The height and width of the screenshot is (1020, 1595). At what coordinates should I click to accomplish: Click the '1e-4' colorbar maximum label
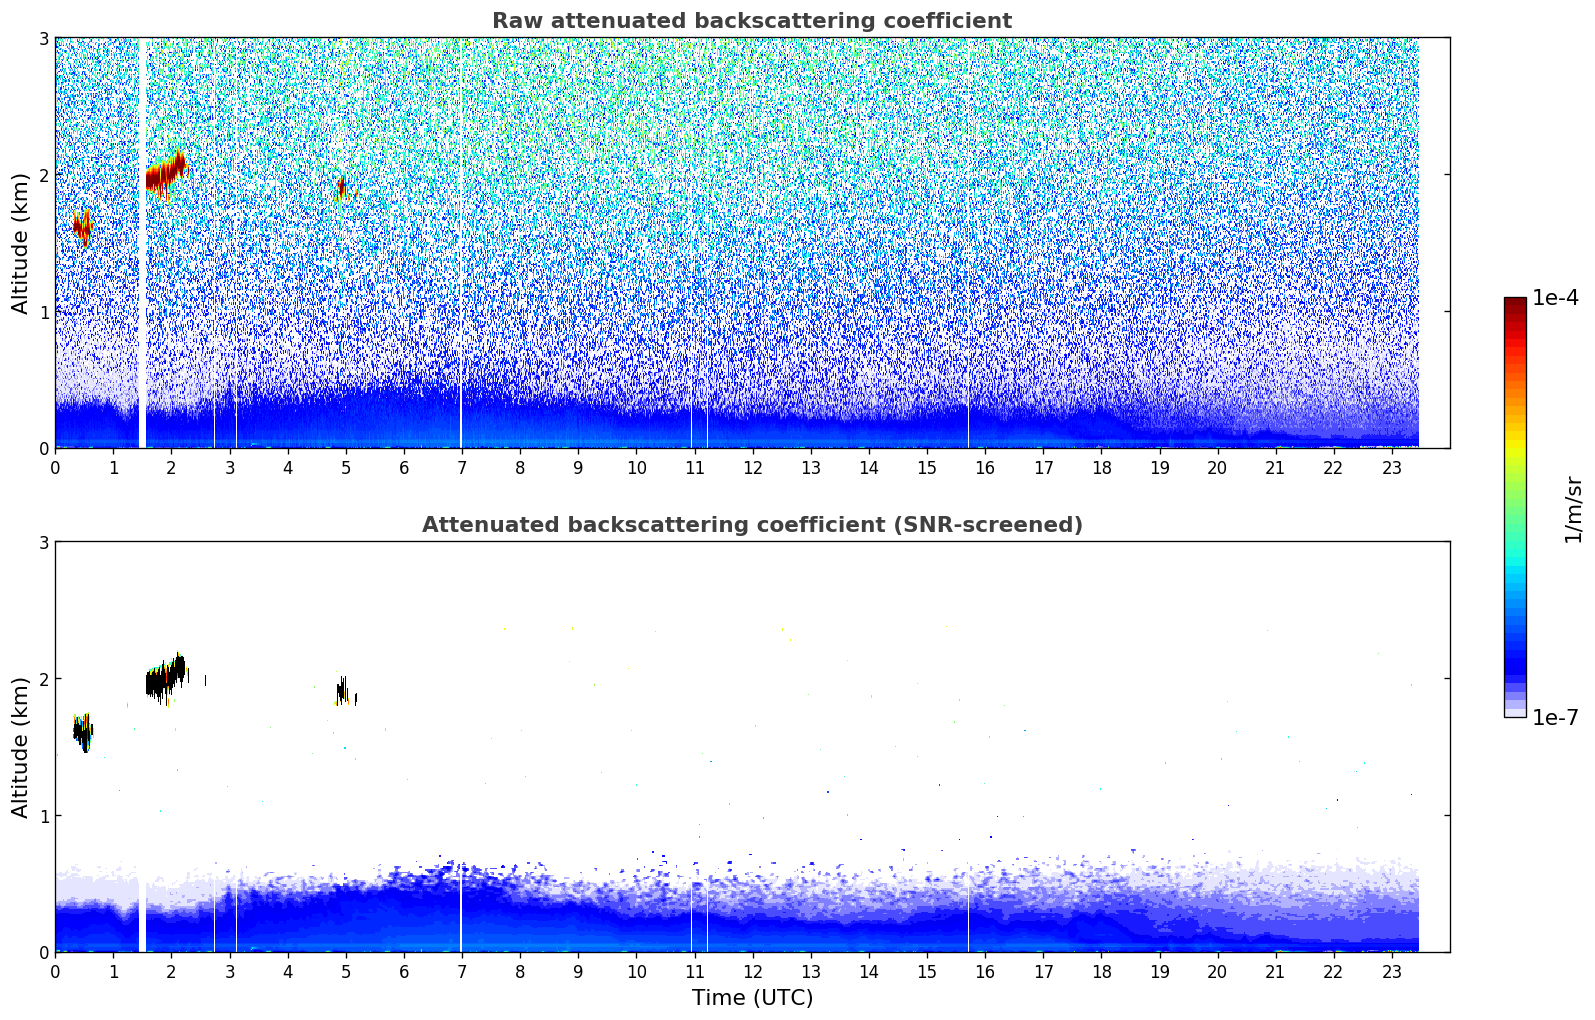[x=1555, y=298]
